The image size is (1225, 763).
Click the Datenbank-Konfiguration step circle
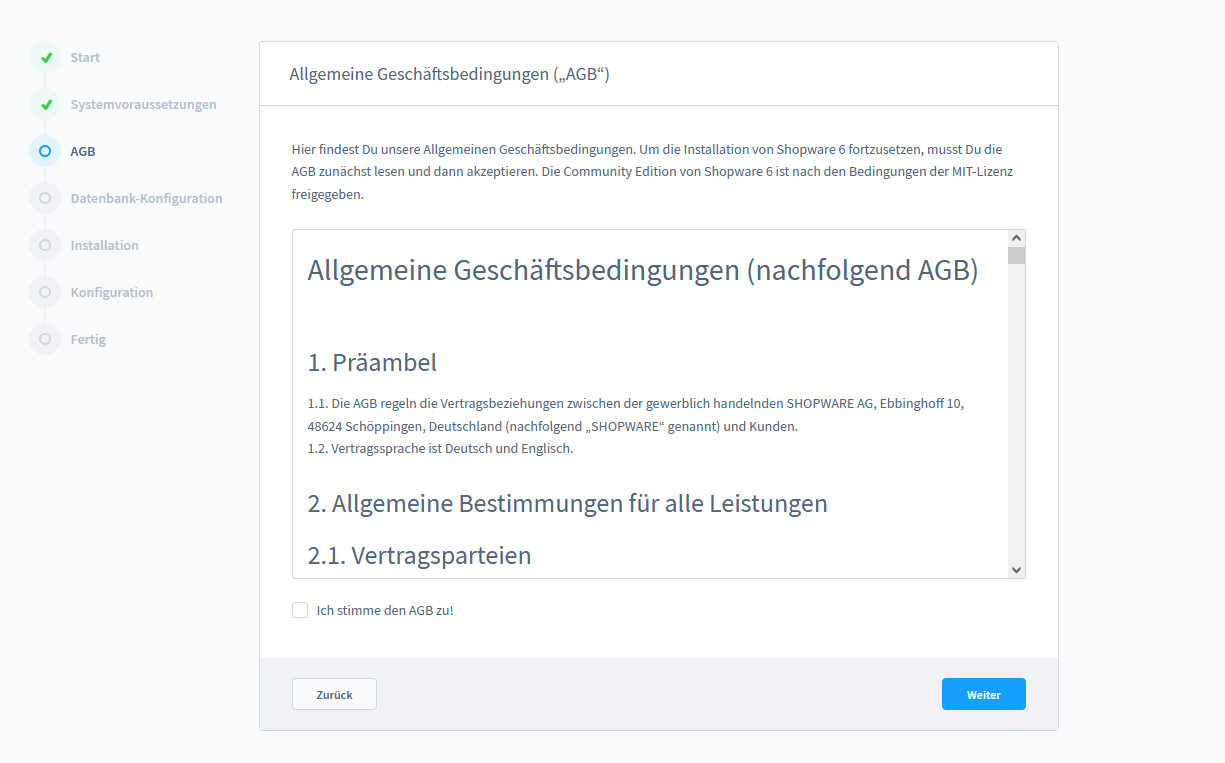click(x=45, y=198)
